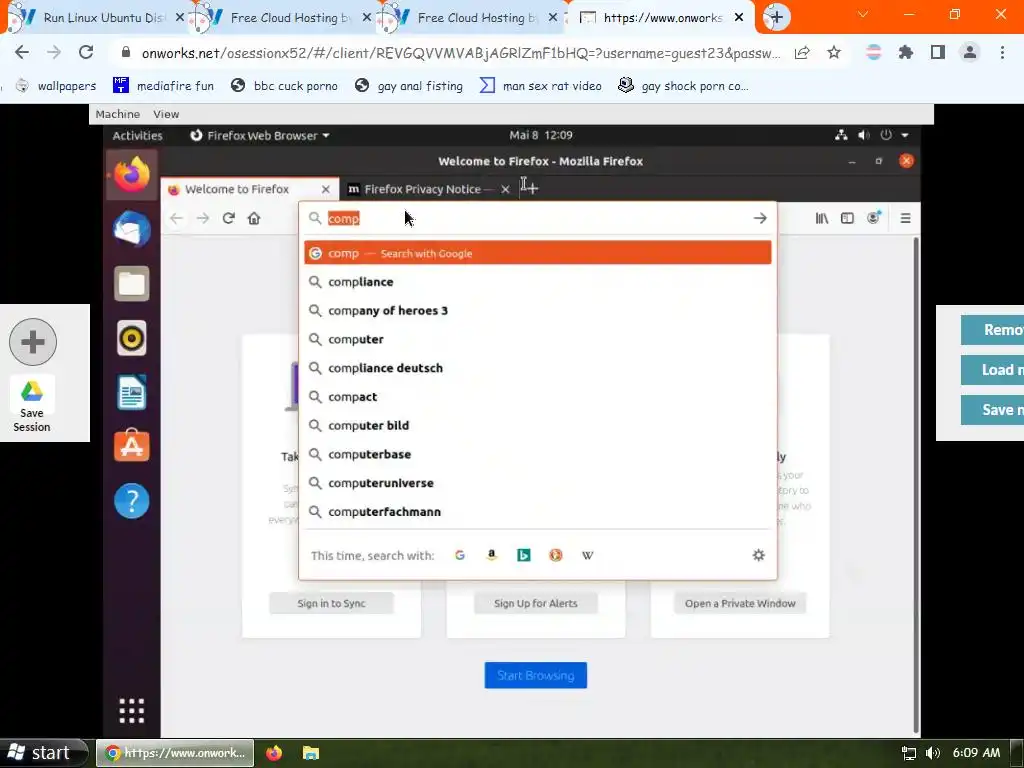Open the Files manager in the dock
The width and height of the screenshot is (1024, 768).
coord(131,283)
